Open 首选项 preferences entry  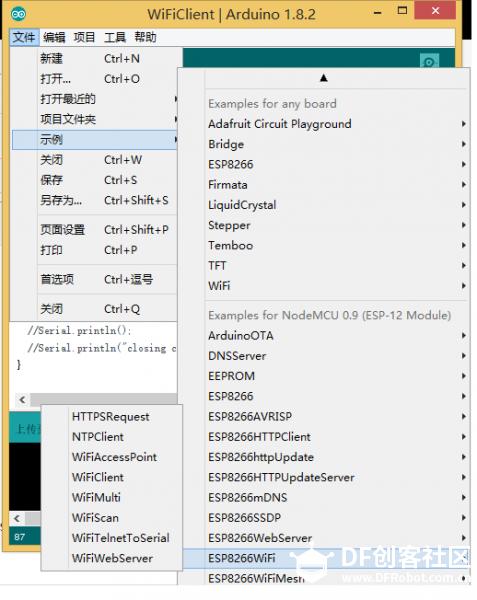tap(95, 280)
